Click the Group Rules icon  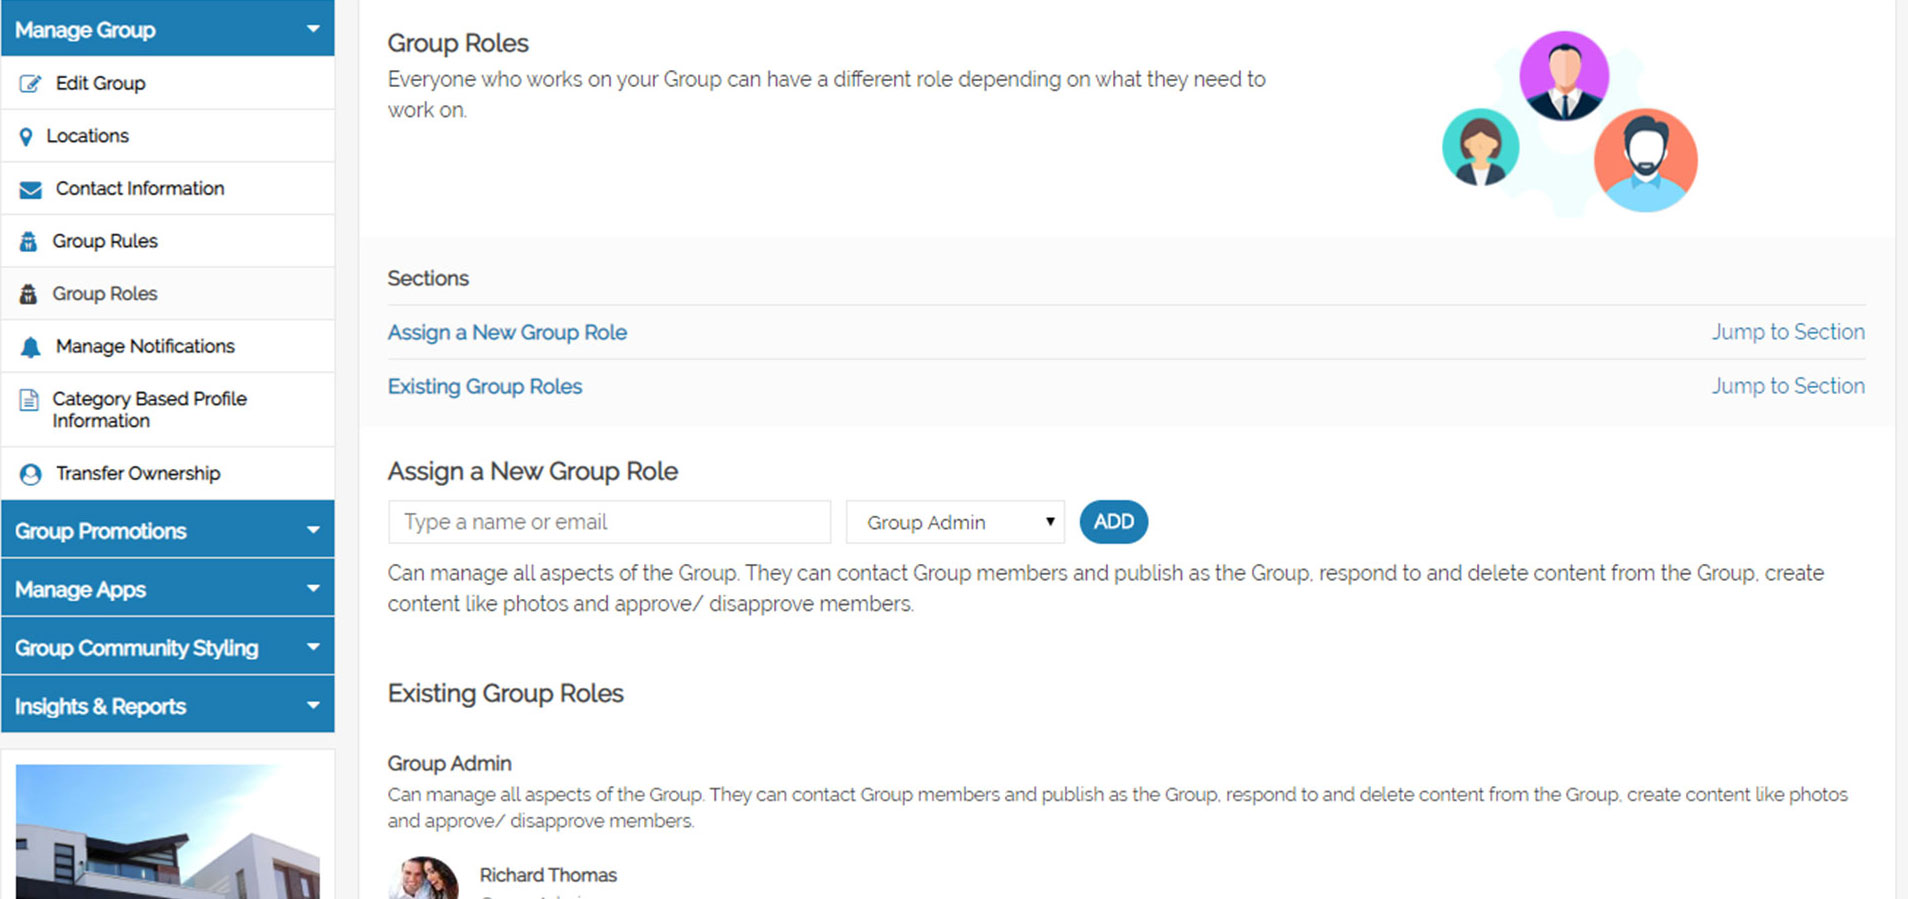[x=28, y=242]
